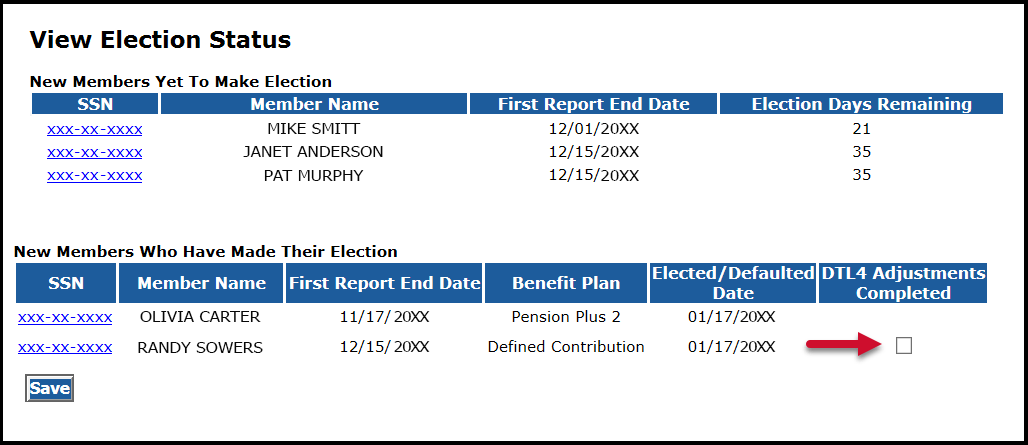Click the View Election Status heading
This screenshot has width=1028, height=445.
(160, 40)
